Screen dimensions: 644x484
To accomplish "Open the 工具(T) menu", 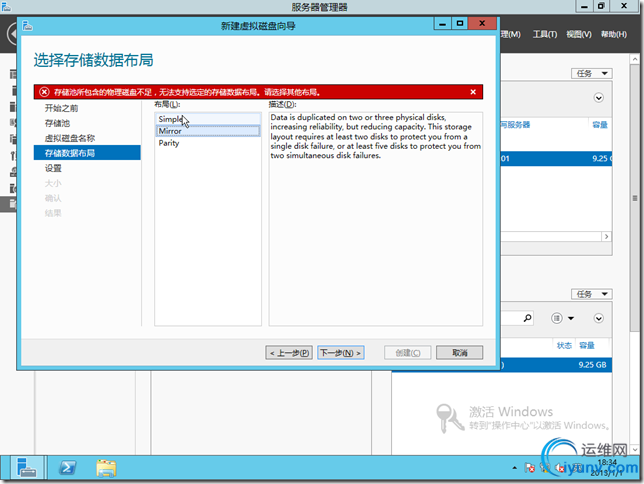I will point(545,35).
